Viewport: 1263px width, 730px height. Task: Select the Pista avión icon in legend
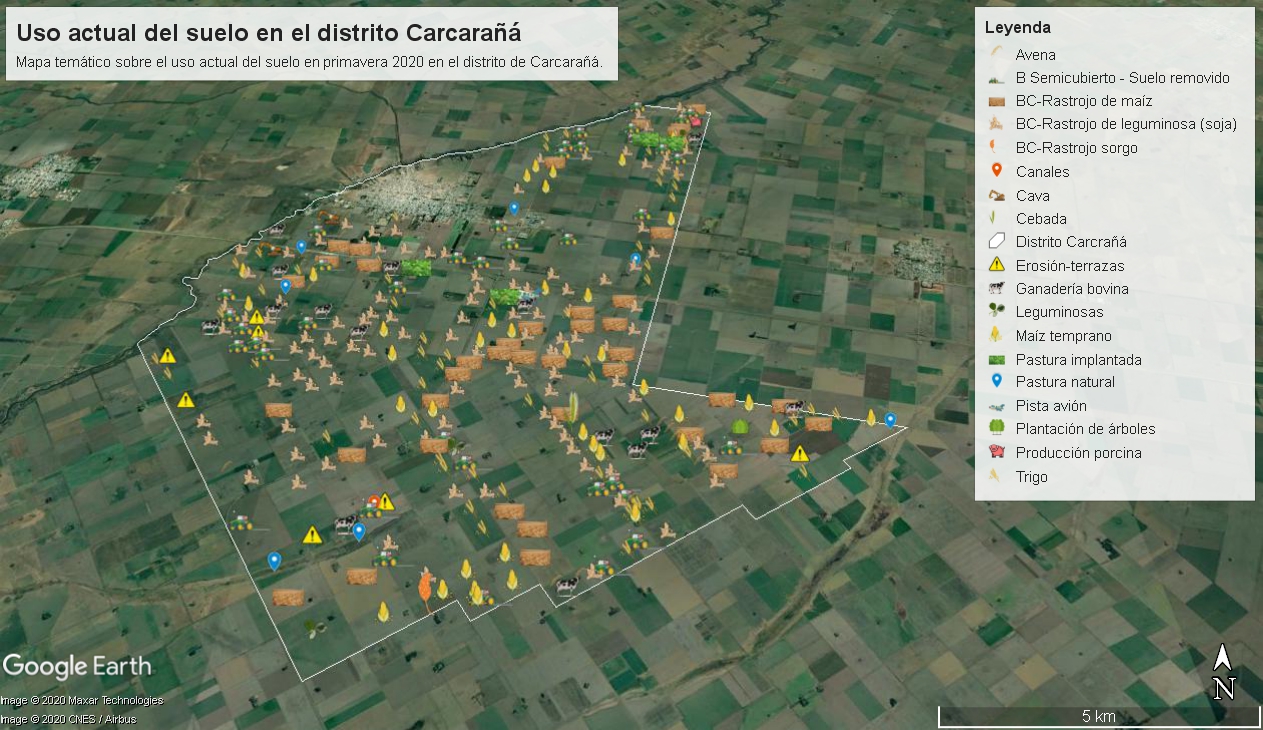click(x=996, y=406)
